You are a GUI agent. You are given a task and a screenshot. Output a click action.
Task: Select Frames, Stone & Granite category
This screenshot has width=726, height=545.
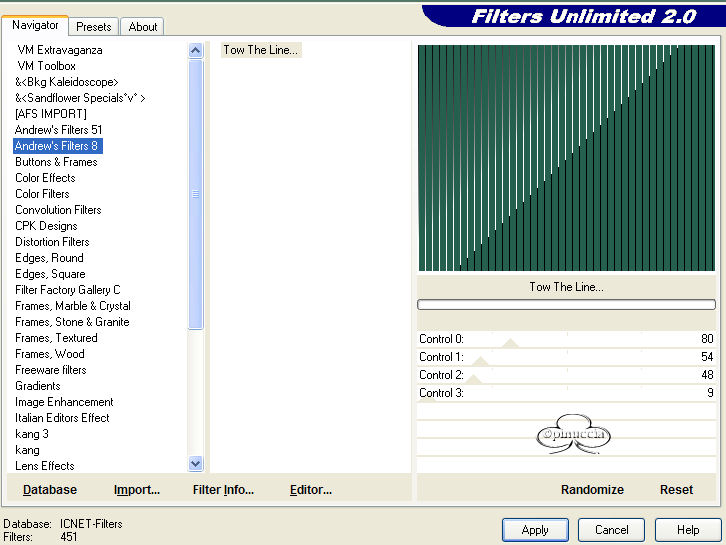72,322
